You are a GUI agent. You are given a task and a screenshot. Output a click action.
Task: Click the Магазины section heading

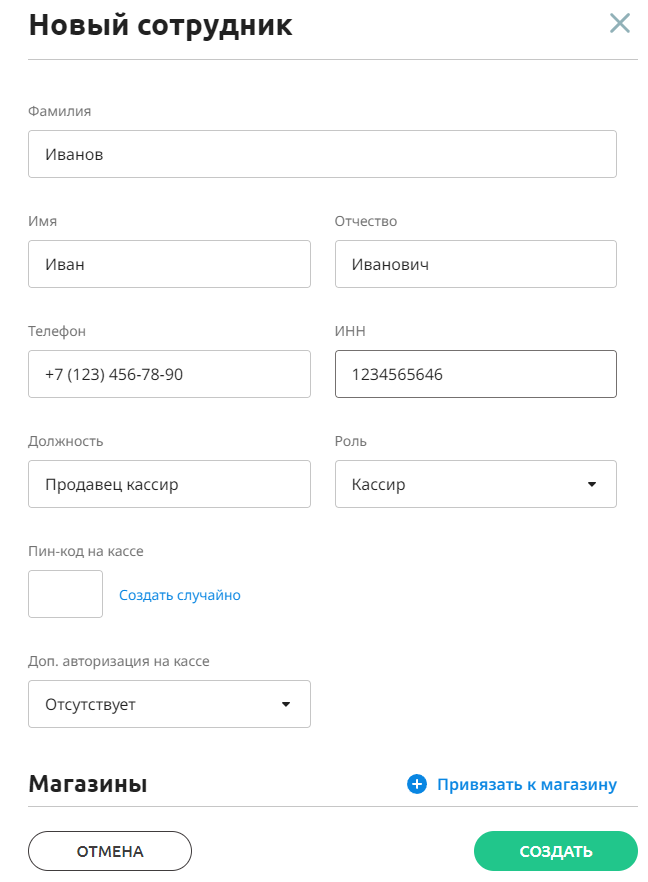tap(88, 784)
